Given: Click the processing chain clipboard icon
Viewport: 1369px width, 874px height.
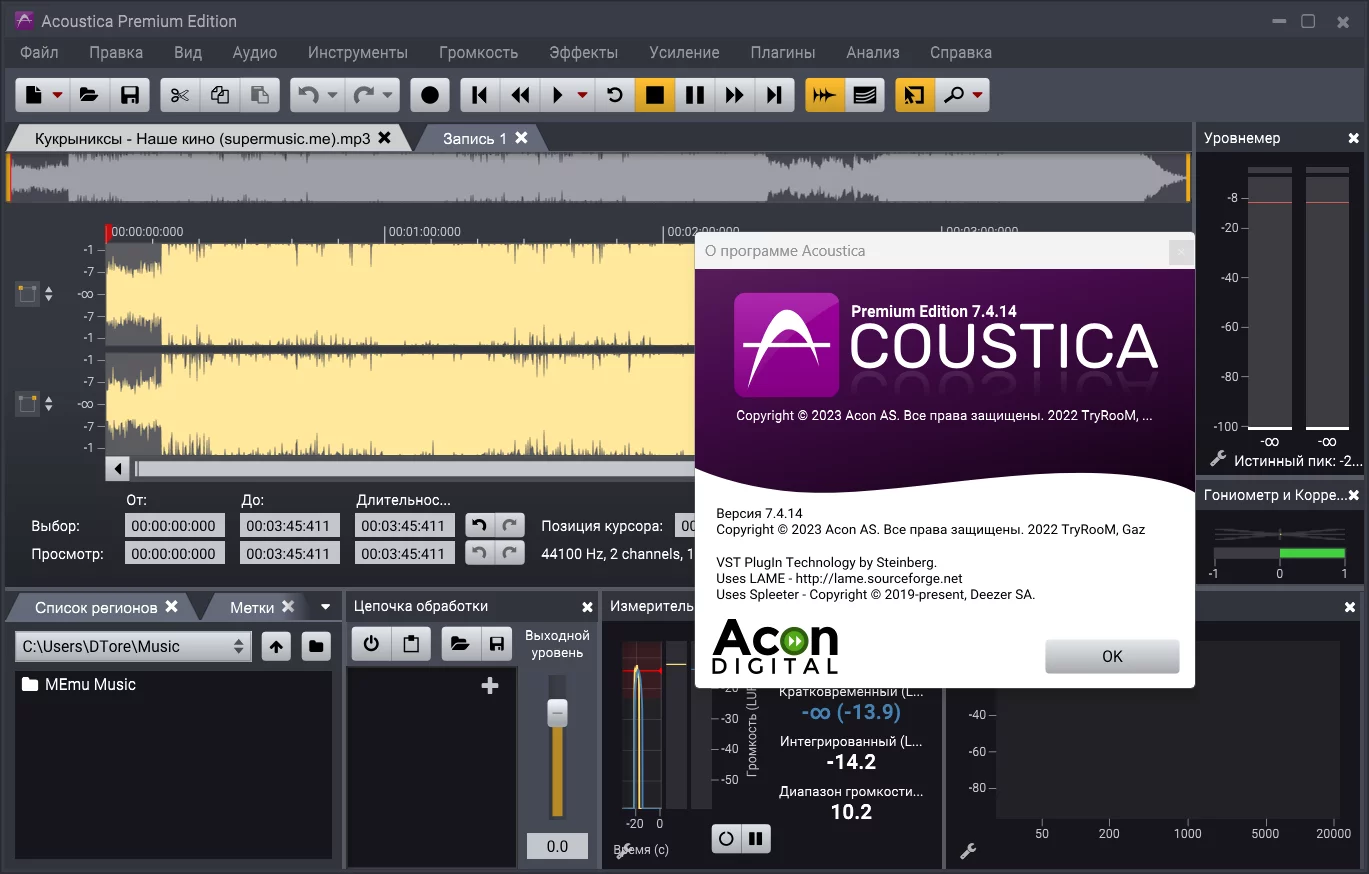Looking at the screenshot, I should pyautogui.click(x=411, y=644).
